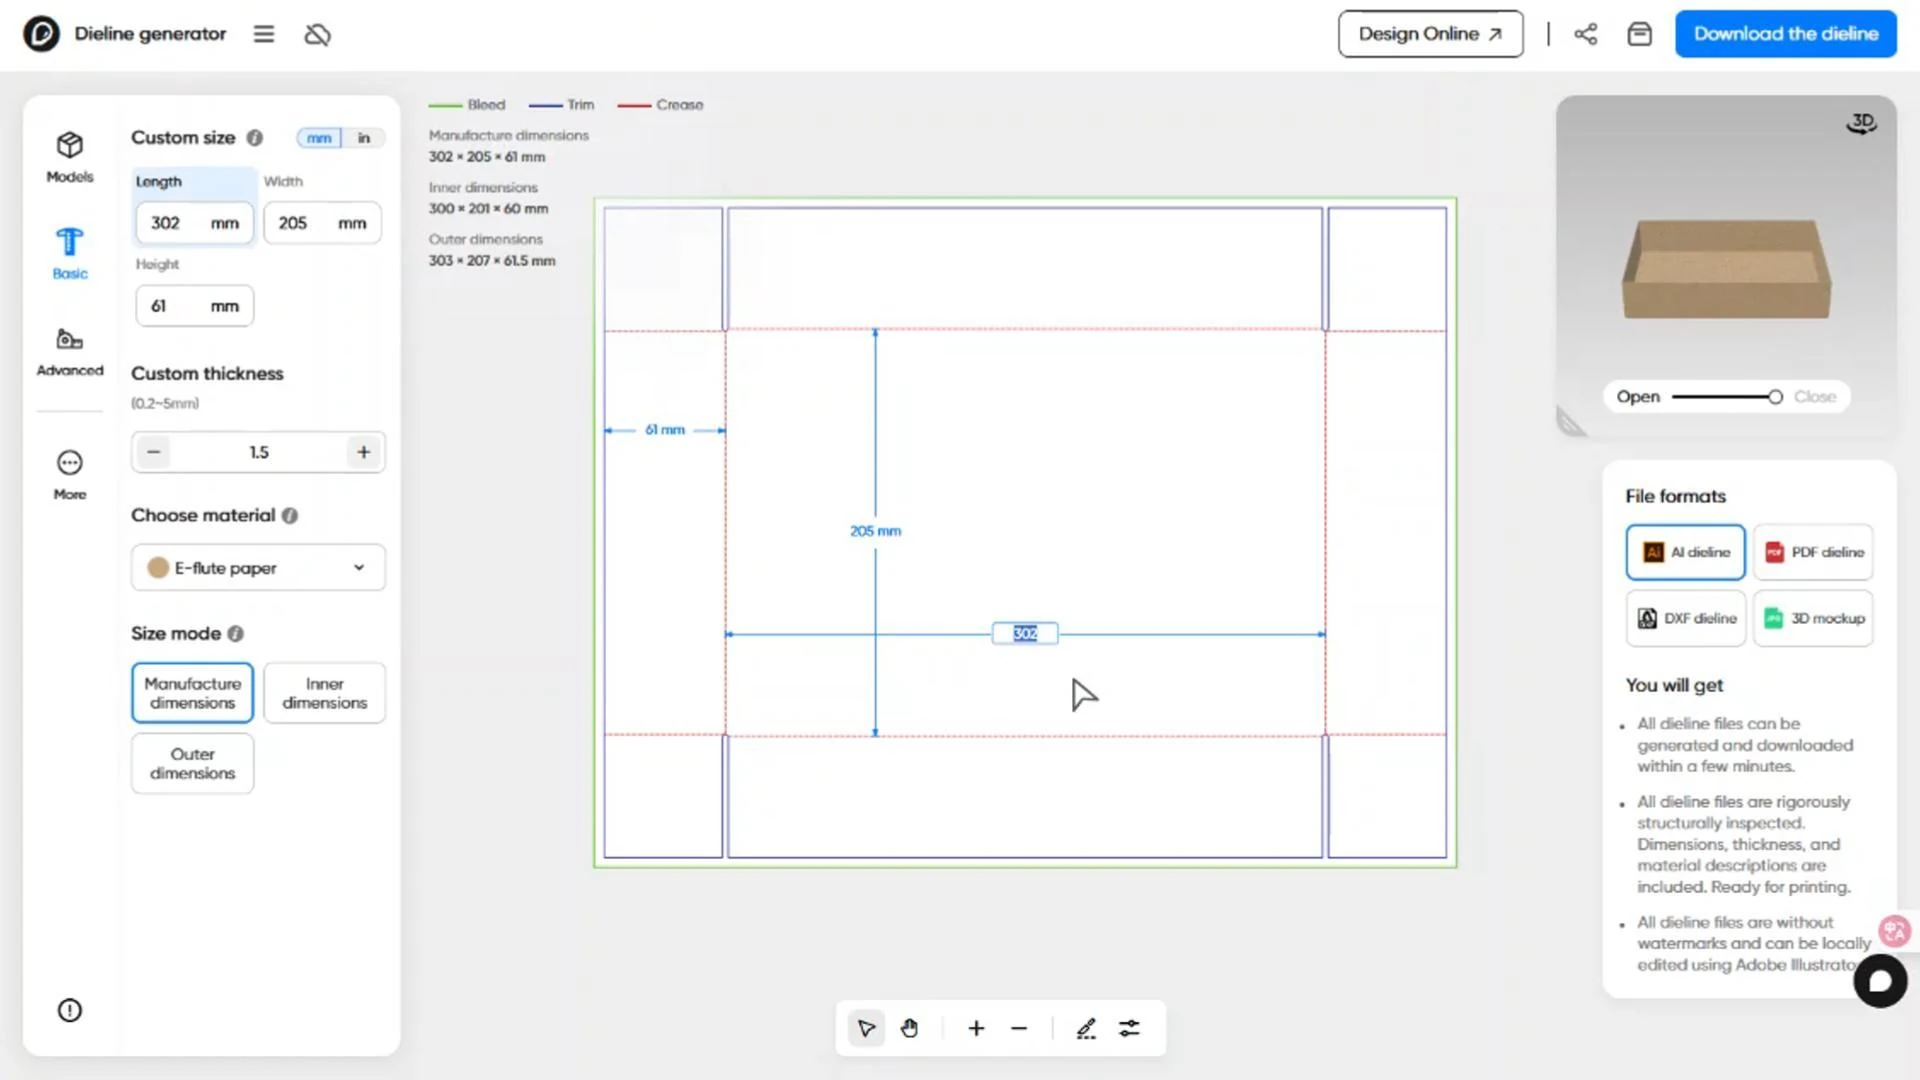The height and width of the screenshot is (1080, 1920).
Task: Click the 205 mm dimension label on canvas
Action: click(x=876, y=531)
